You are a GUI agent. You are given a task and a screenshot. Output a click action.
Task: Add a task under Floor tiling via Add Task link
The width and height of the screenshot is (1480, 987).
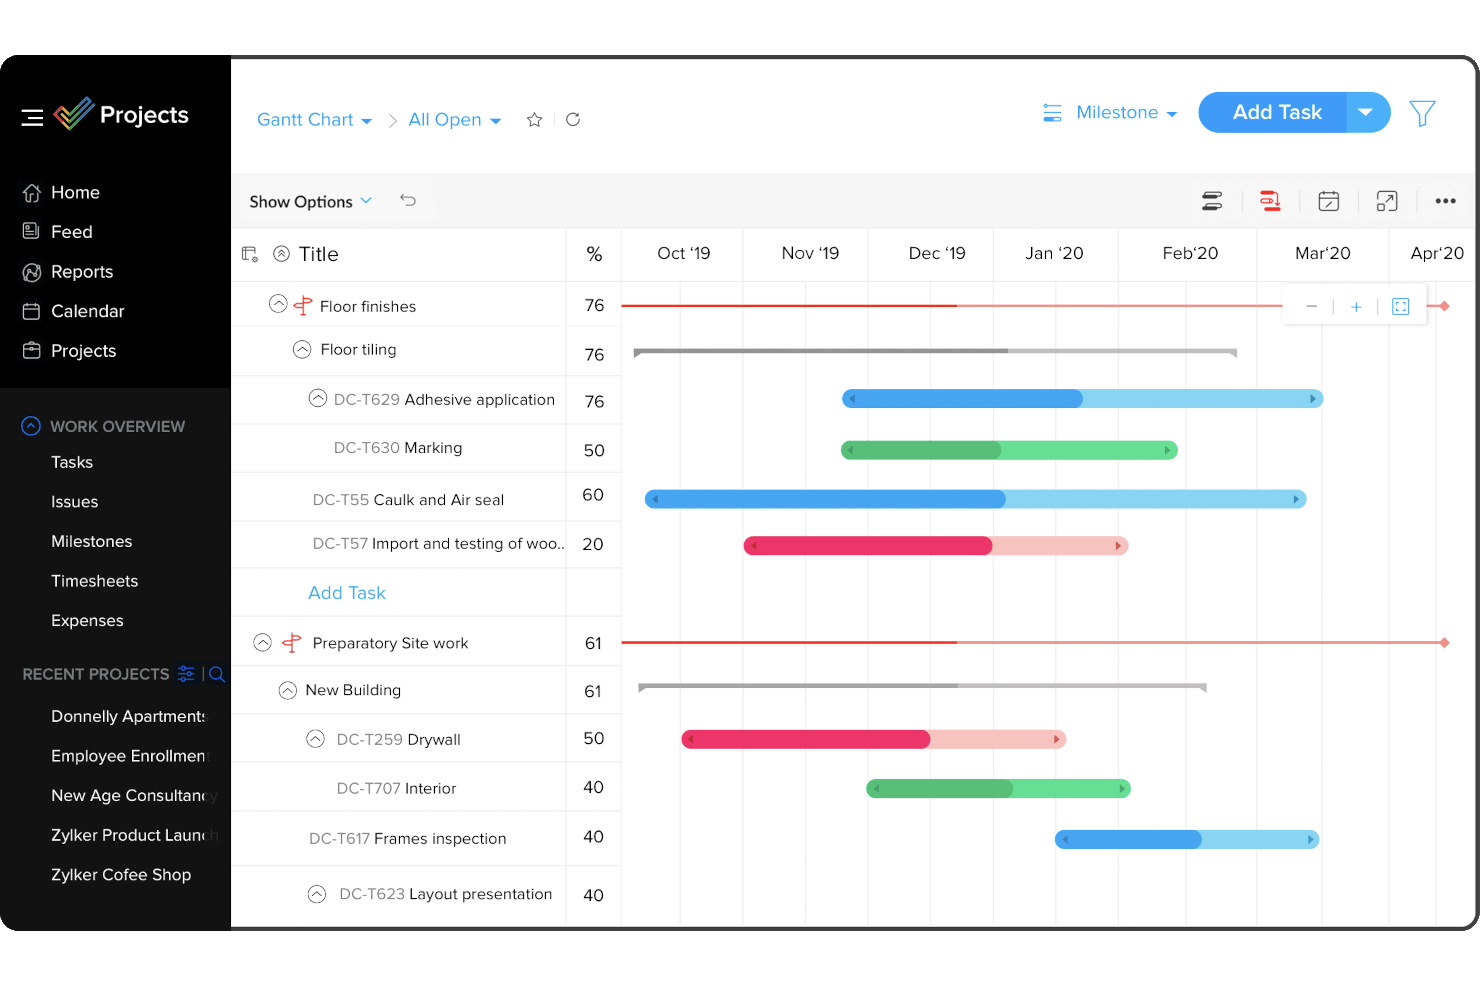[346, 592]
